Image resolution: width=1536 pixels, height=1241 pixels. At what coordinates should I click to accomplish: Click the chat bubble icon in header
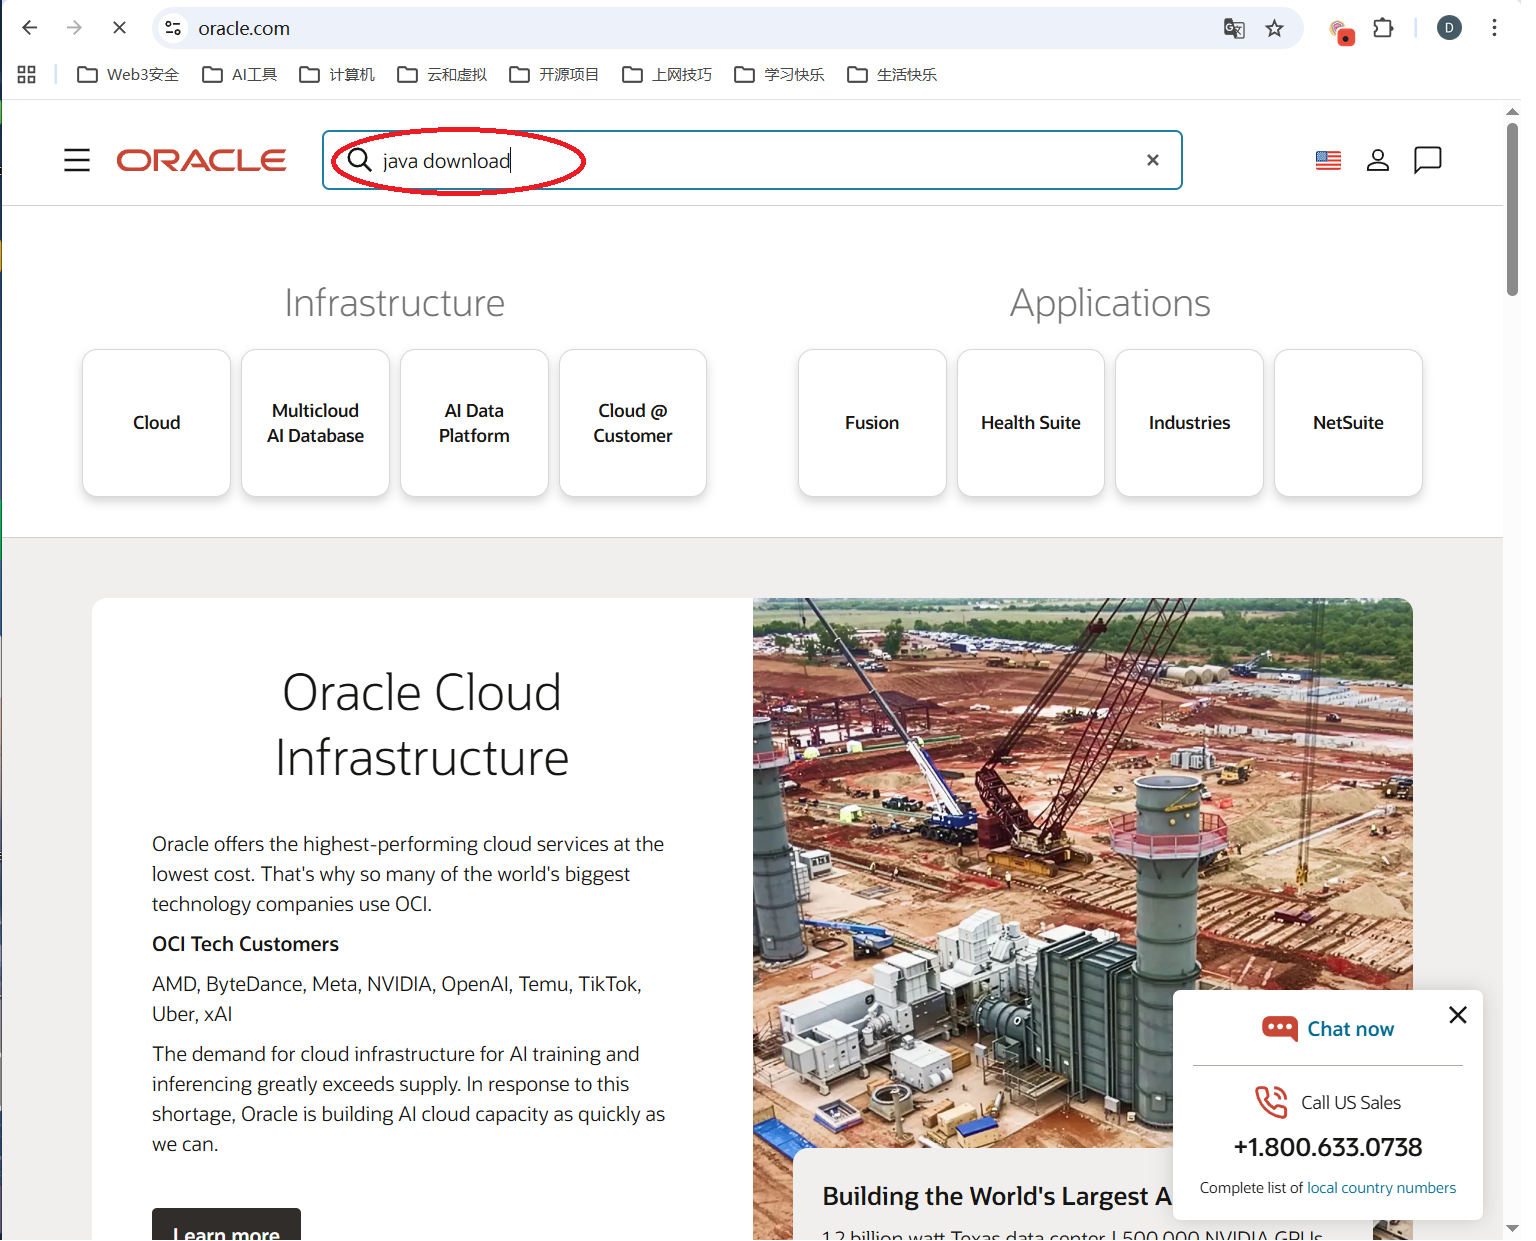coord(1427,160)
